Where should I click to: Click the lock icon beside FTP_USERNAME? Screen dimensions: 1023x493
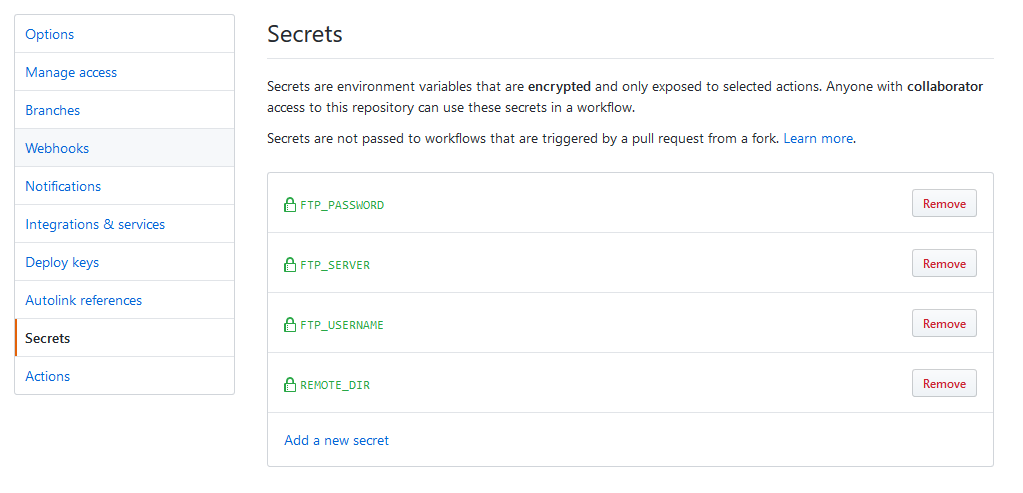[x=290, y=325]
